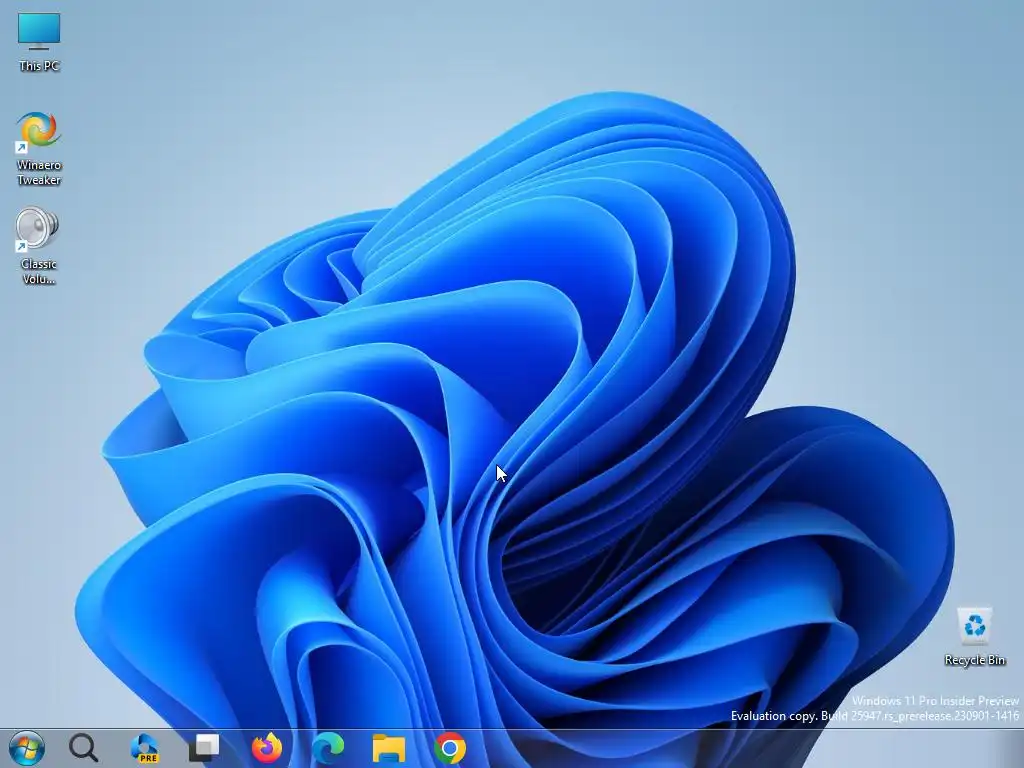Select the Recycle Bin icon
Viewport: 1024px width, 768px height.
pyautogui.click(x=974, y=636)
